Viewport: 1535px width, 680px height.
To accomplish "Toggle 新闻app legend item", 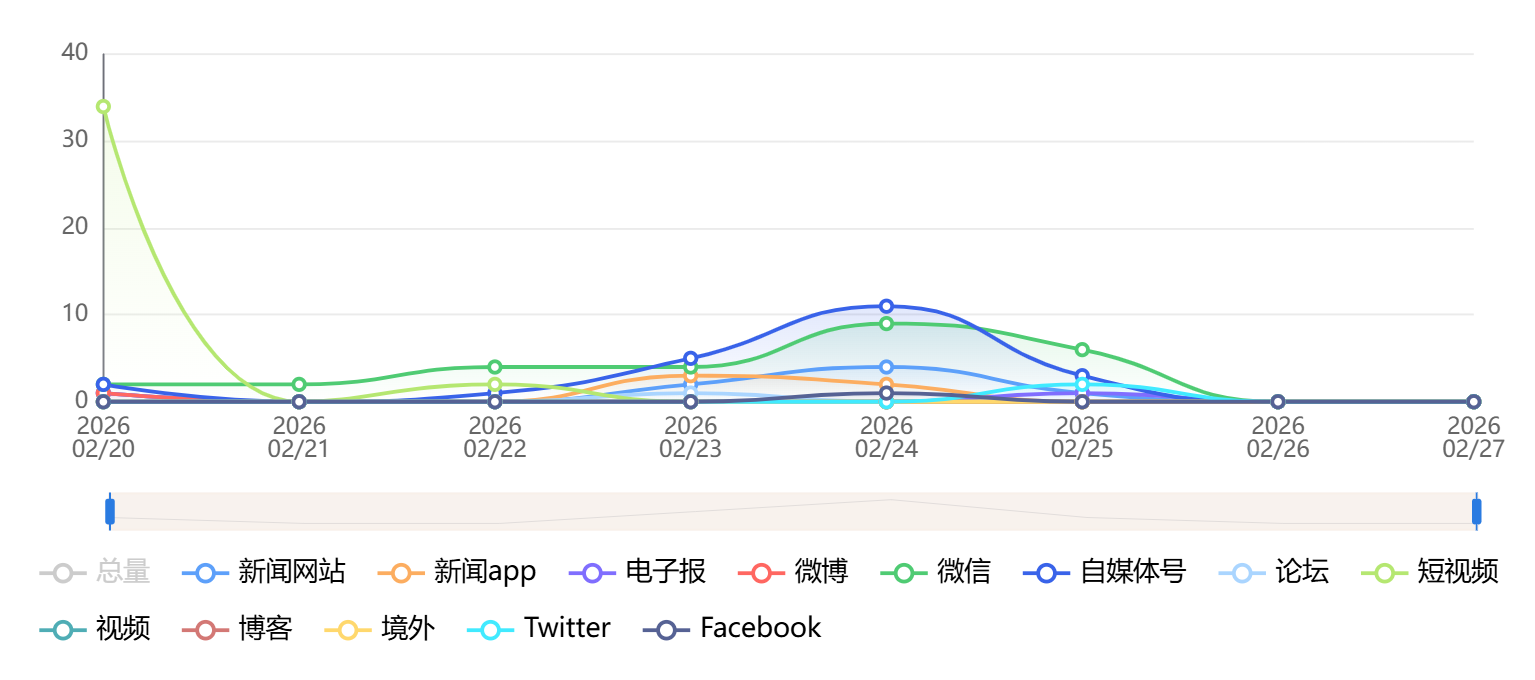I will pyautogui.click(x=457, y=572).
